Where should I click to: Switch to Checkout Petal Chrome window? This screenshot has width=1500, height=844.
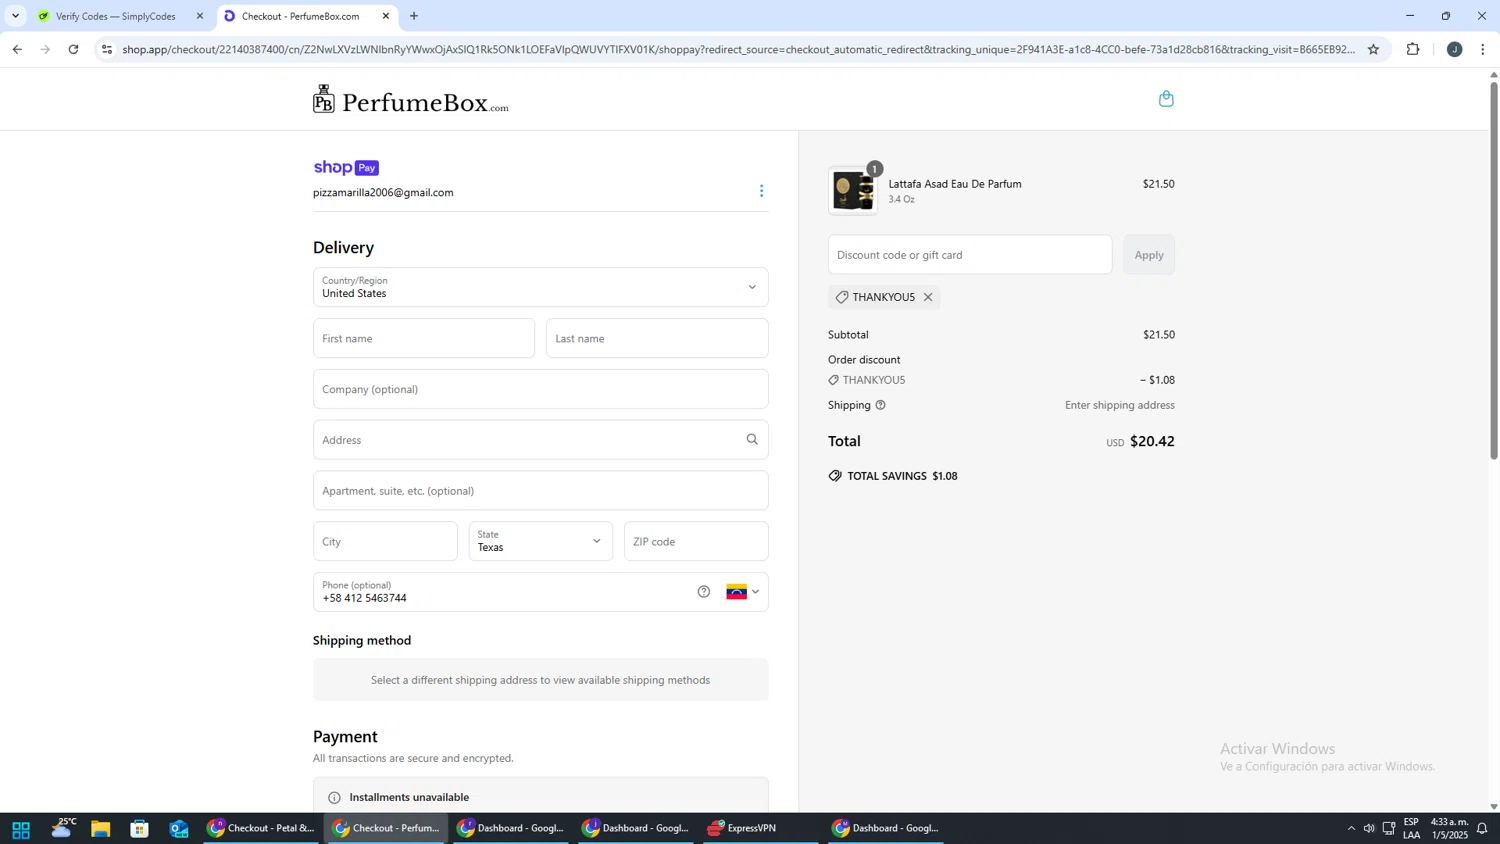(x=261, y=828)
